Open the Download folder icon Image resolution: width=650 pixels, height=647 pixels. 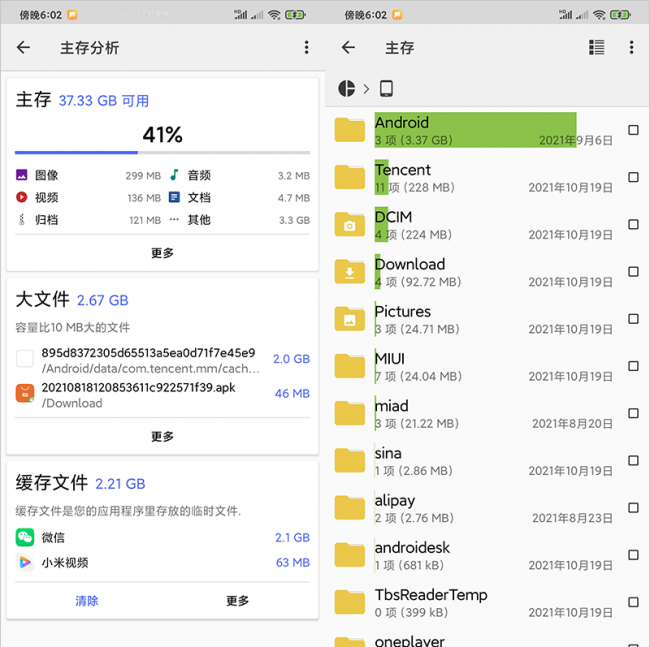point(350,272)
